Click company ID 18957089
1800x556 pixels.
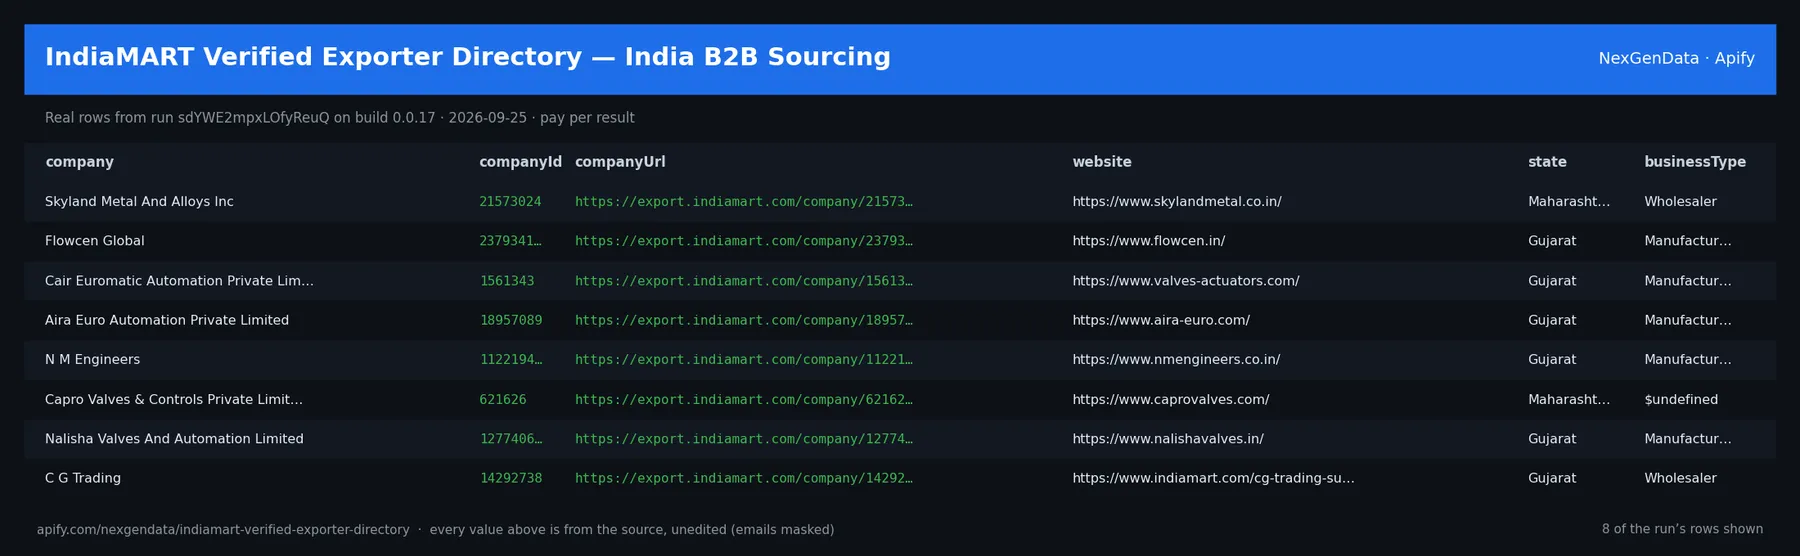[x=511, y=320]
